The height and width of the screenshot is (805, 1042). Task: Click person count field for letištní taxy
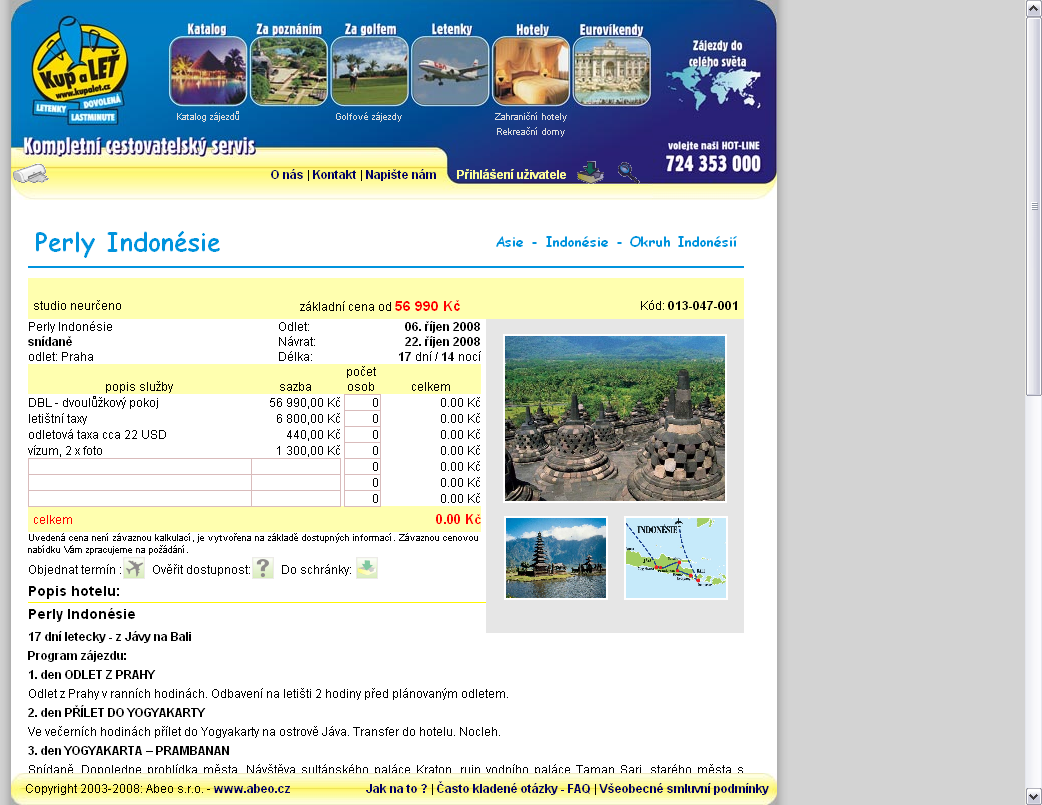coord(362,419)
